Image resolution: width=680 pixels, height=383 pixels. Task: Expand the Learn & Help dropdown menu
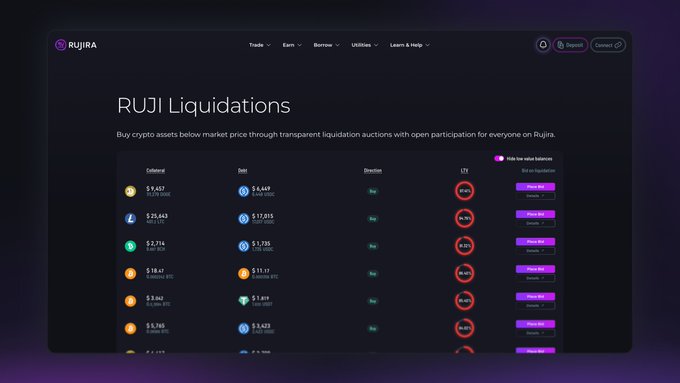(410, 45)
